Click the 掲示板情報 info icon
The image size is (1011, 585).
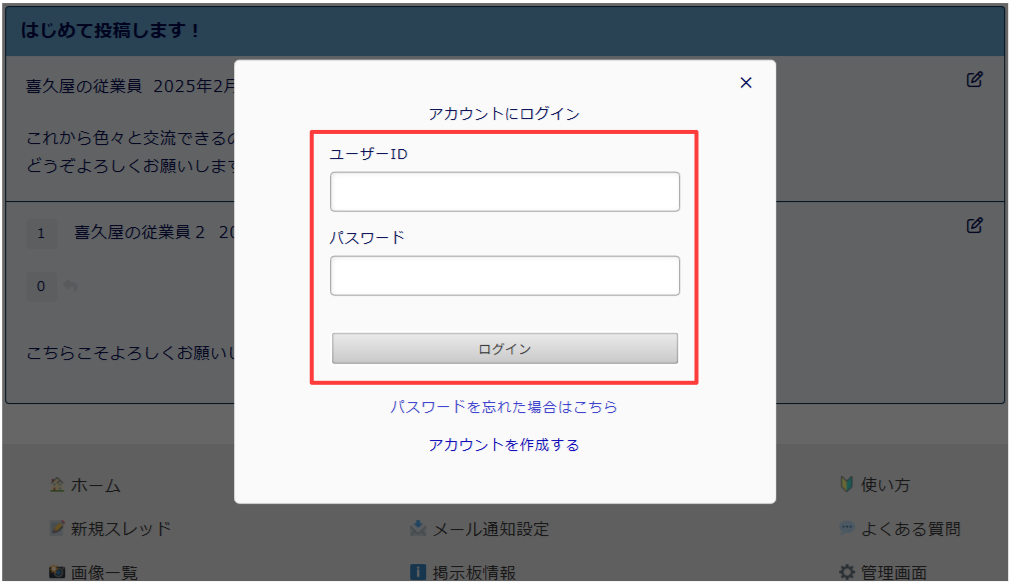point(418,572)
